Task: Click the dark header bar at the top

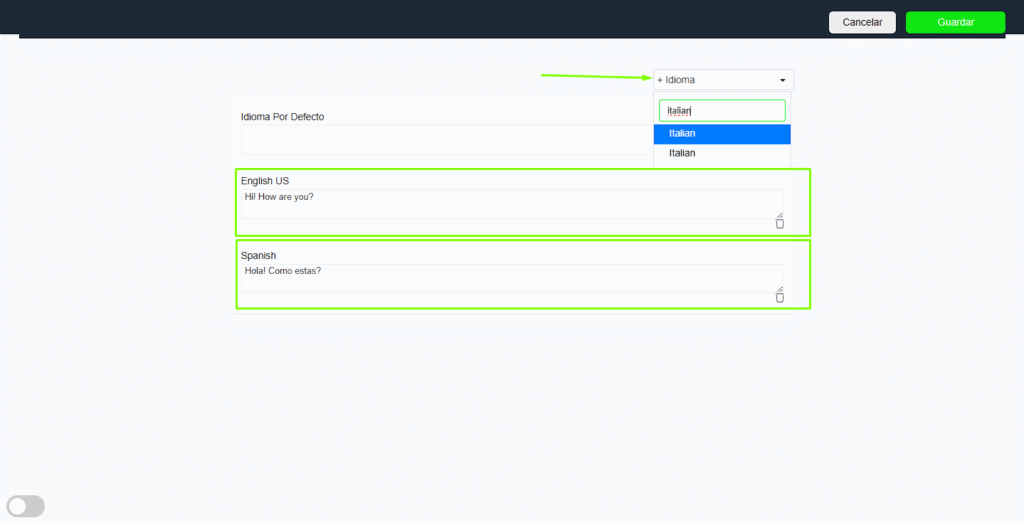Action: click(x=400, y=18)
